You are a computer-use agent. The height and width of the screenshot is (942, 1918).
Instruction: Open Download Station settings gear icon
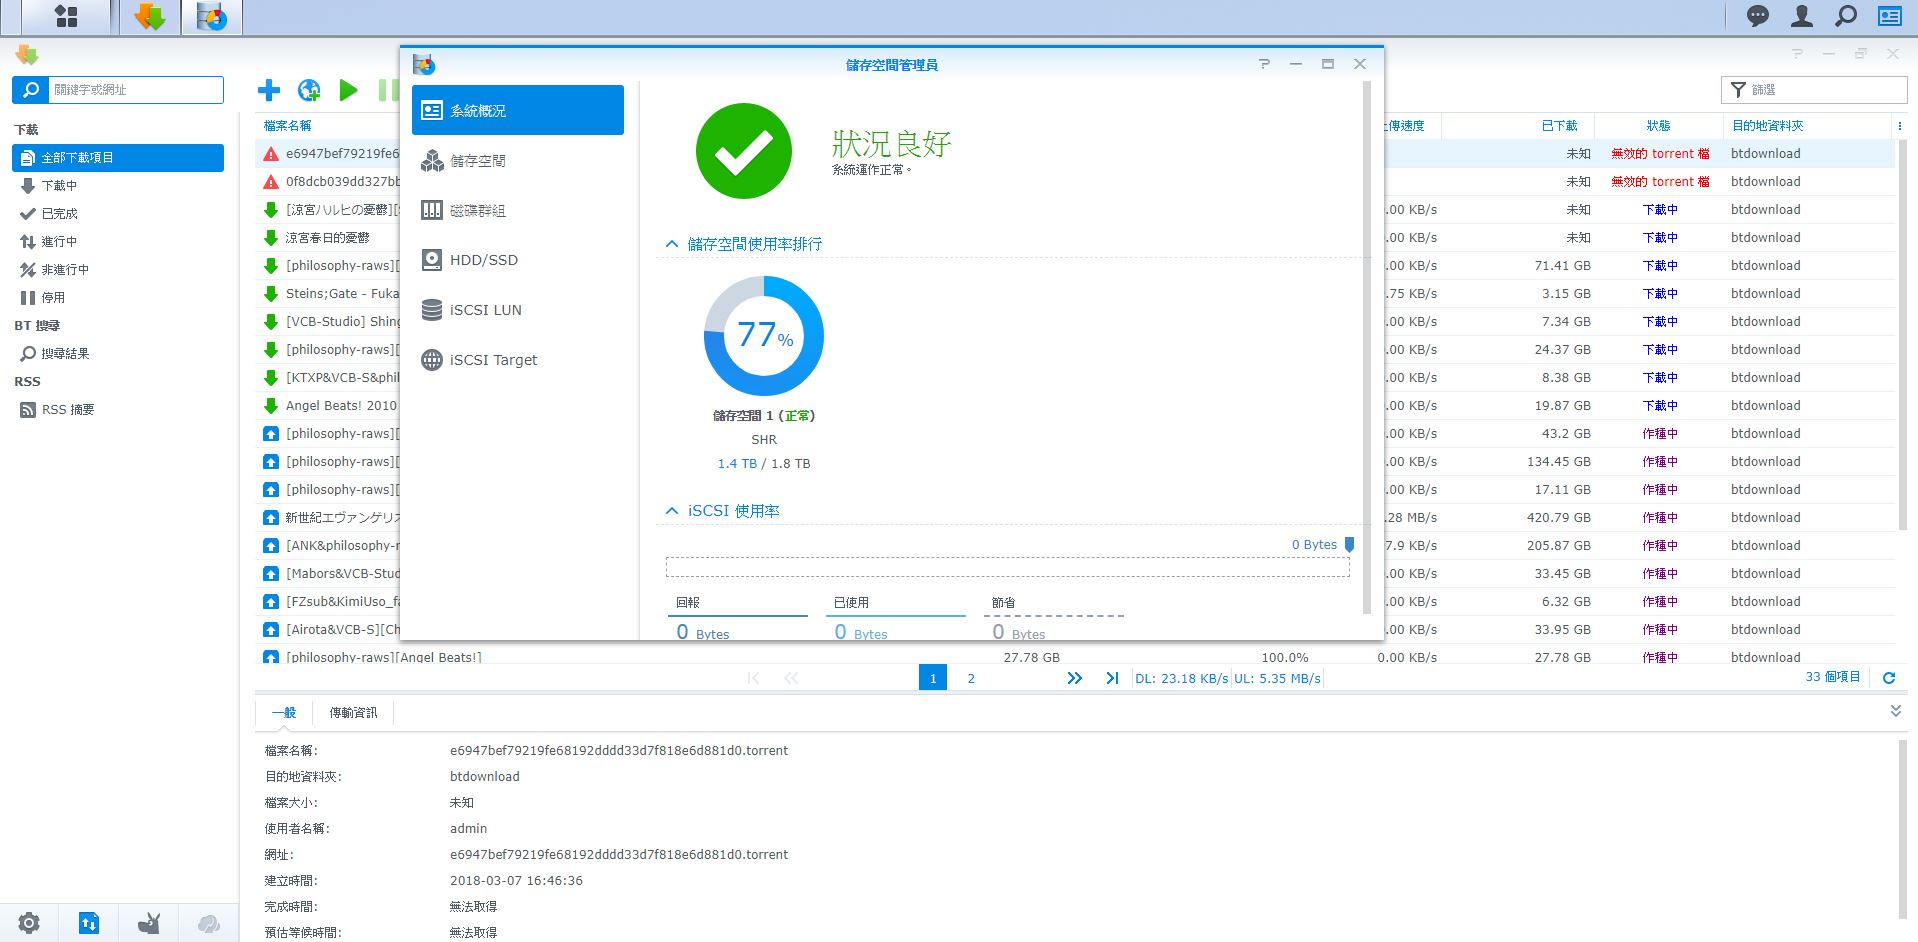29,923
